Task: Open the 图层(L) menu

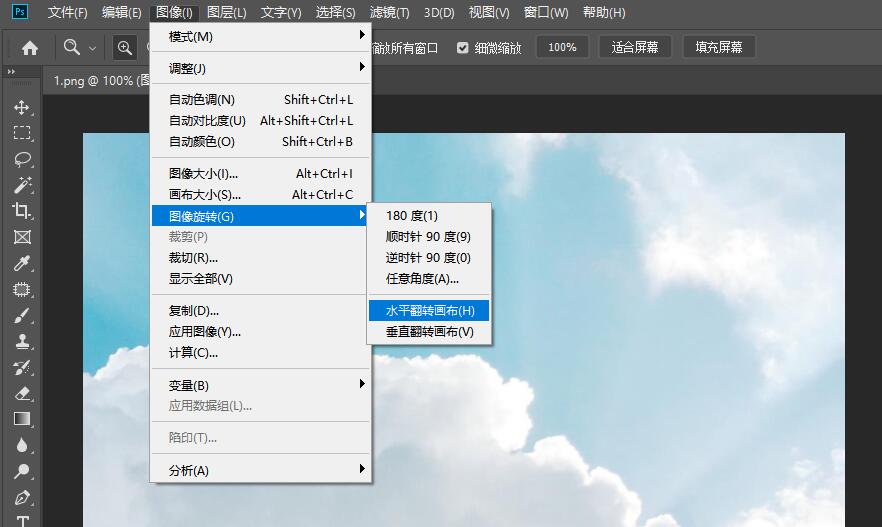Action: pos(227,12)
